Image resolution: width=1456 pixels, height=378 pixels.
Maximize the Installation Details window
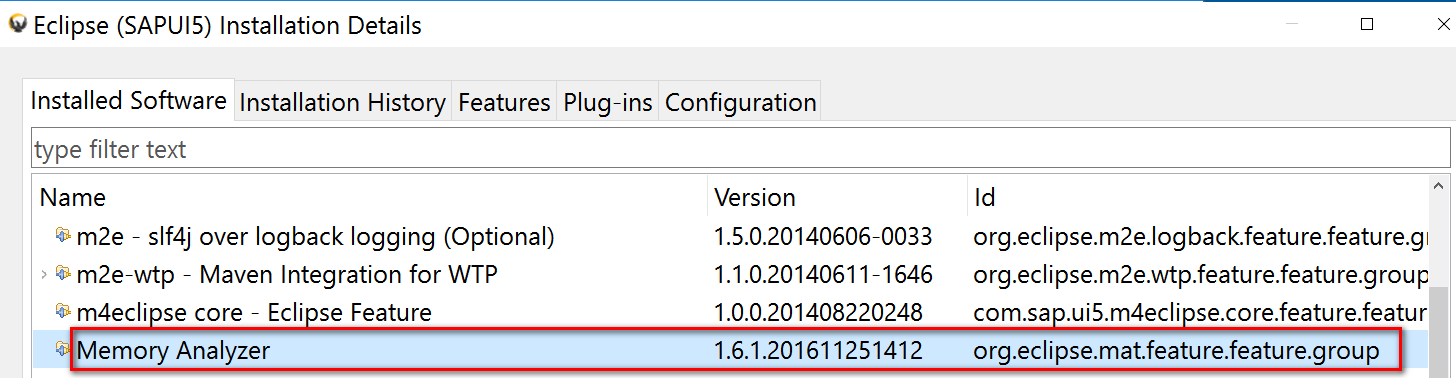coord(1367,23)
